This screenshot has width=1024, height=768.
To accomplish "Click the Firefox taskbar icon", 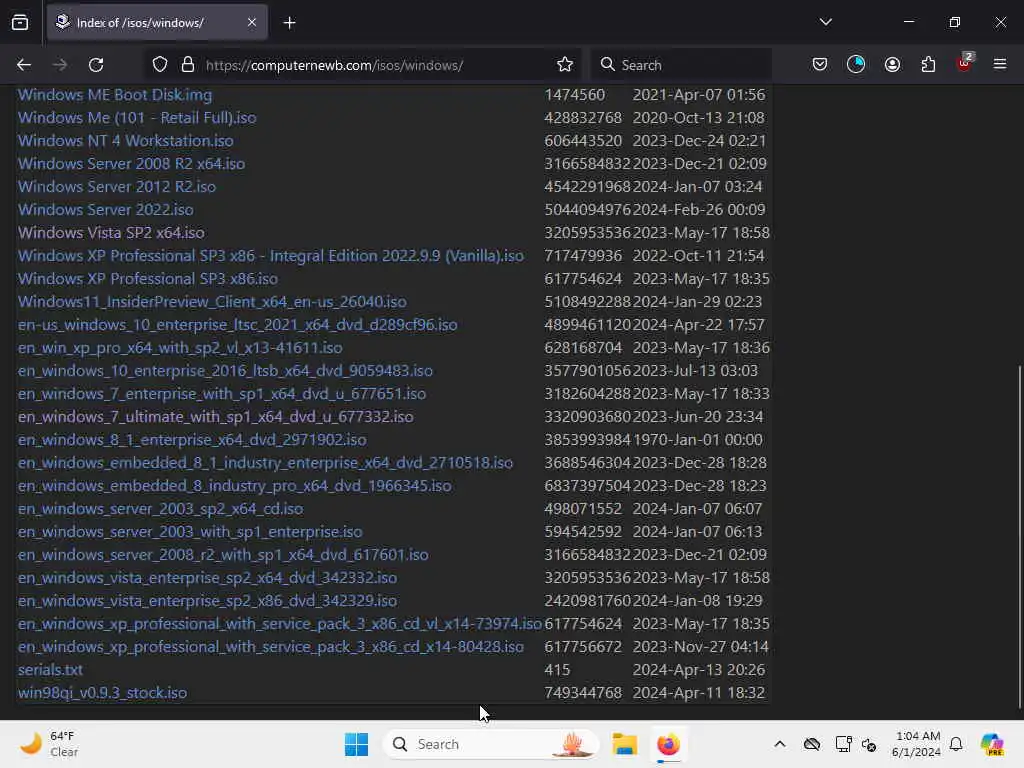I will click(668, 744).
